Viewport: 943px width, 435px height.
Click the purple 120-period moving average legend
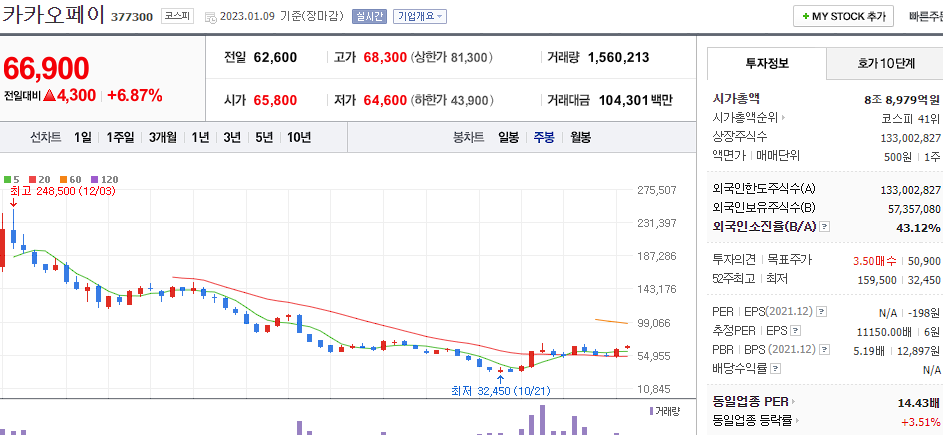[x=104, y=179]
